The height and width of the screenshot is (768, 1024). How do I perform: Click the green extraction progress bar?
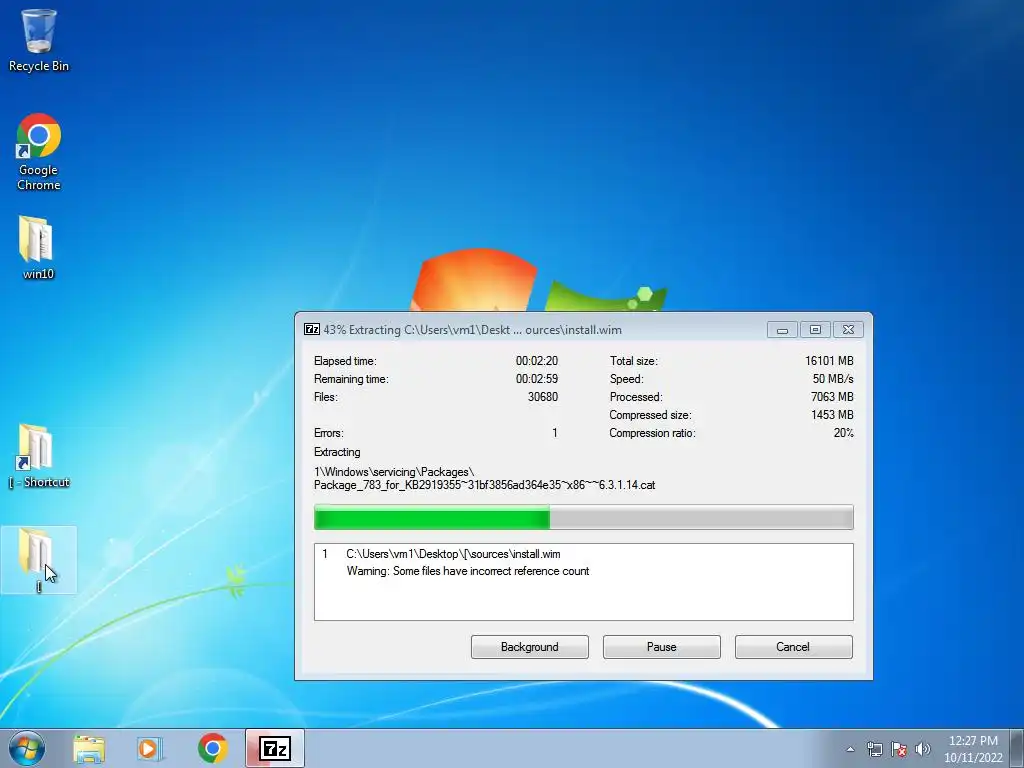(x=583, y=517)
